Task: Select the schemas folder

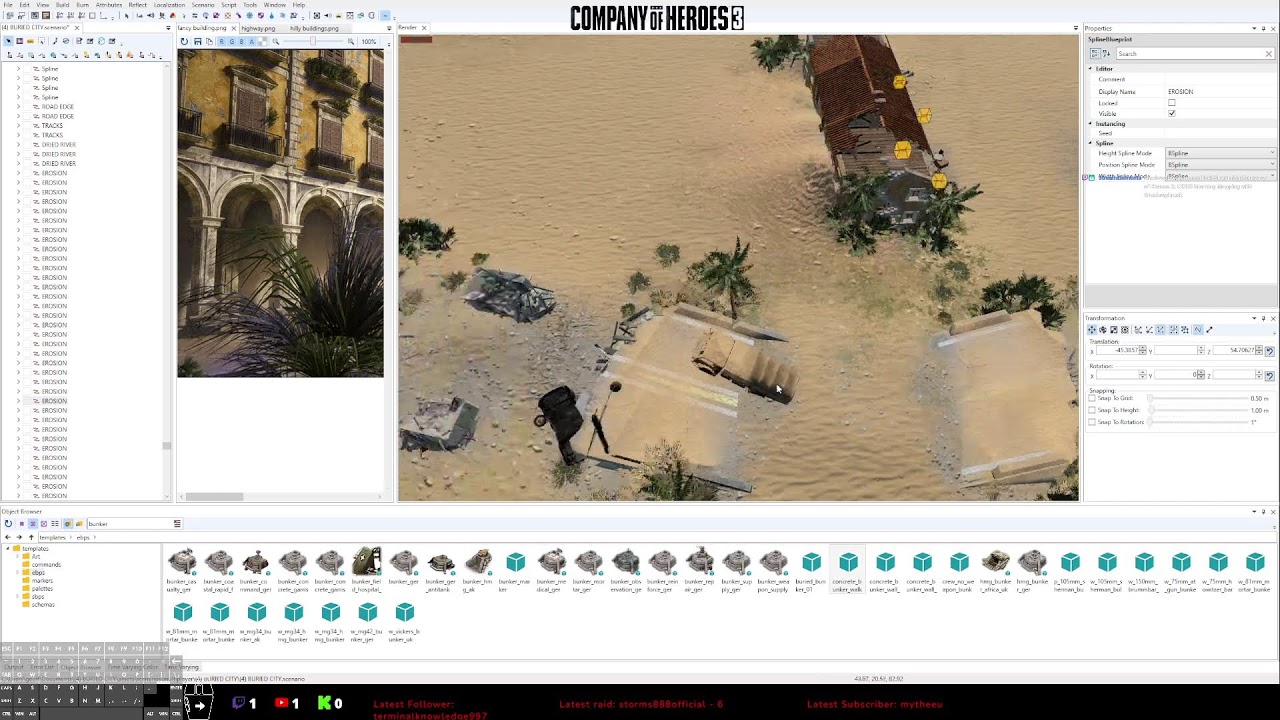Action: pos(38,605)
